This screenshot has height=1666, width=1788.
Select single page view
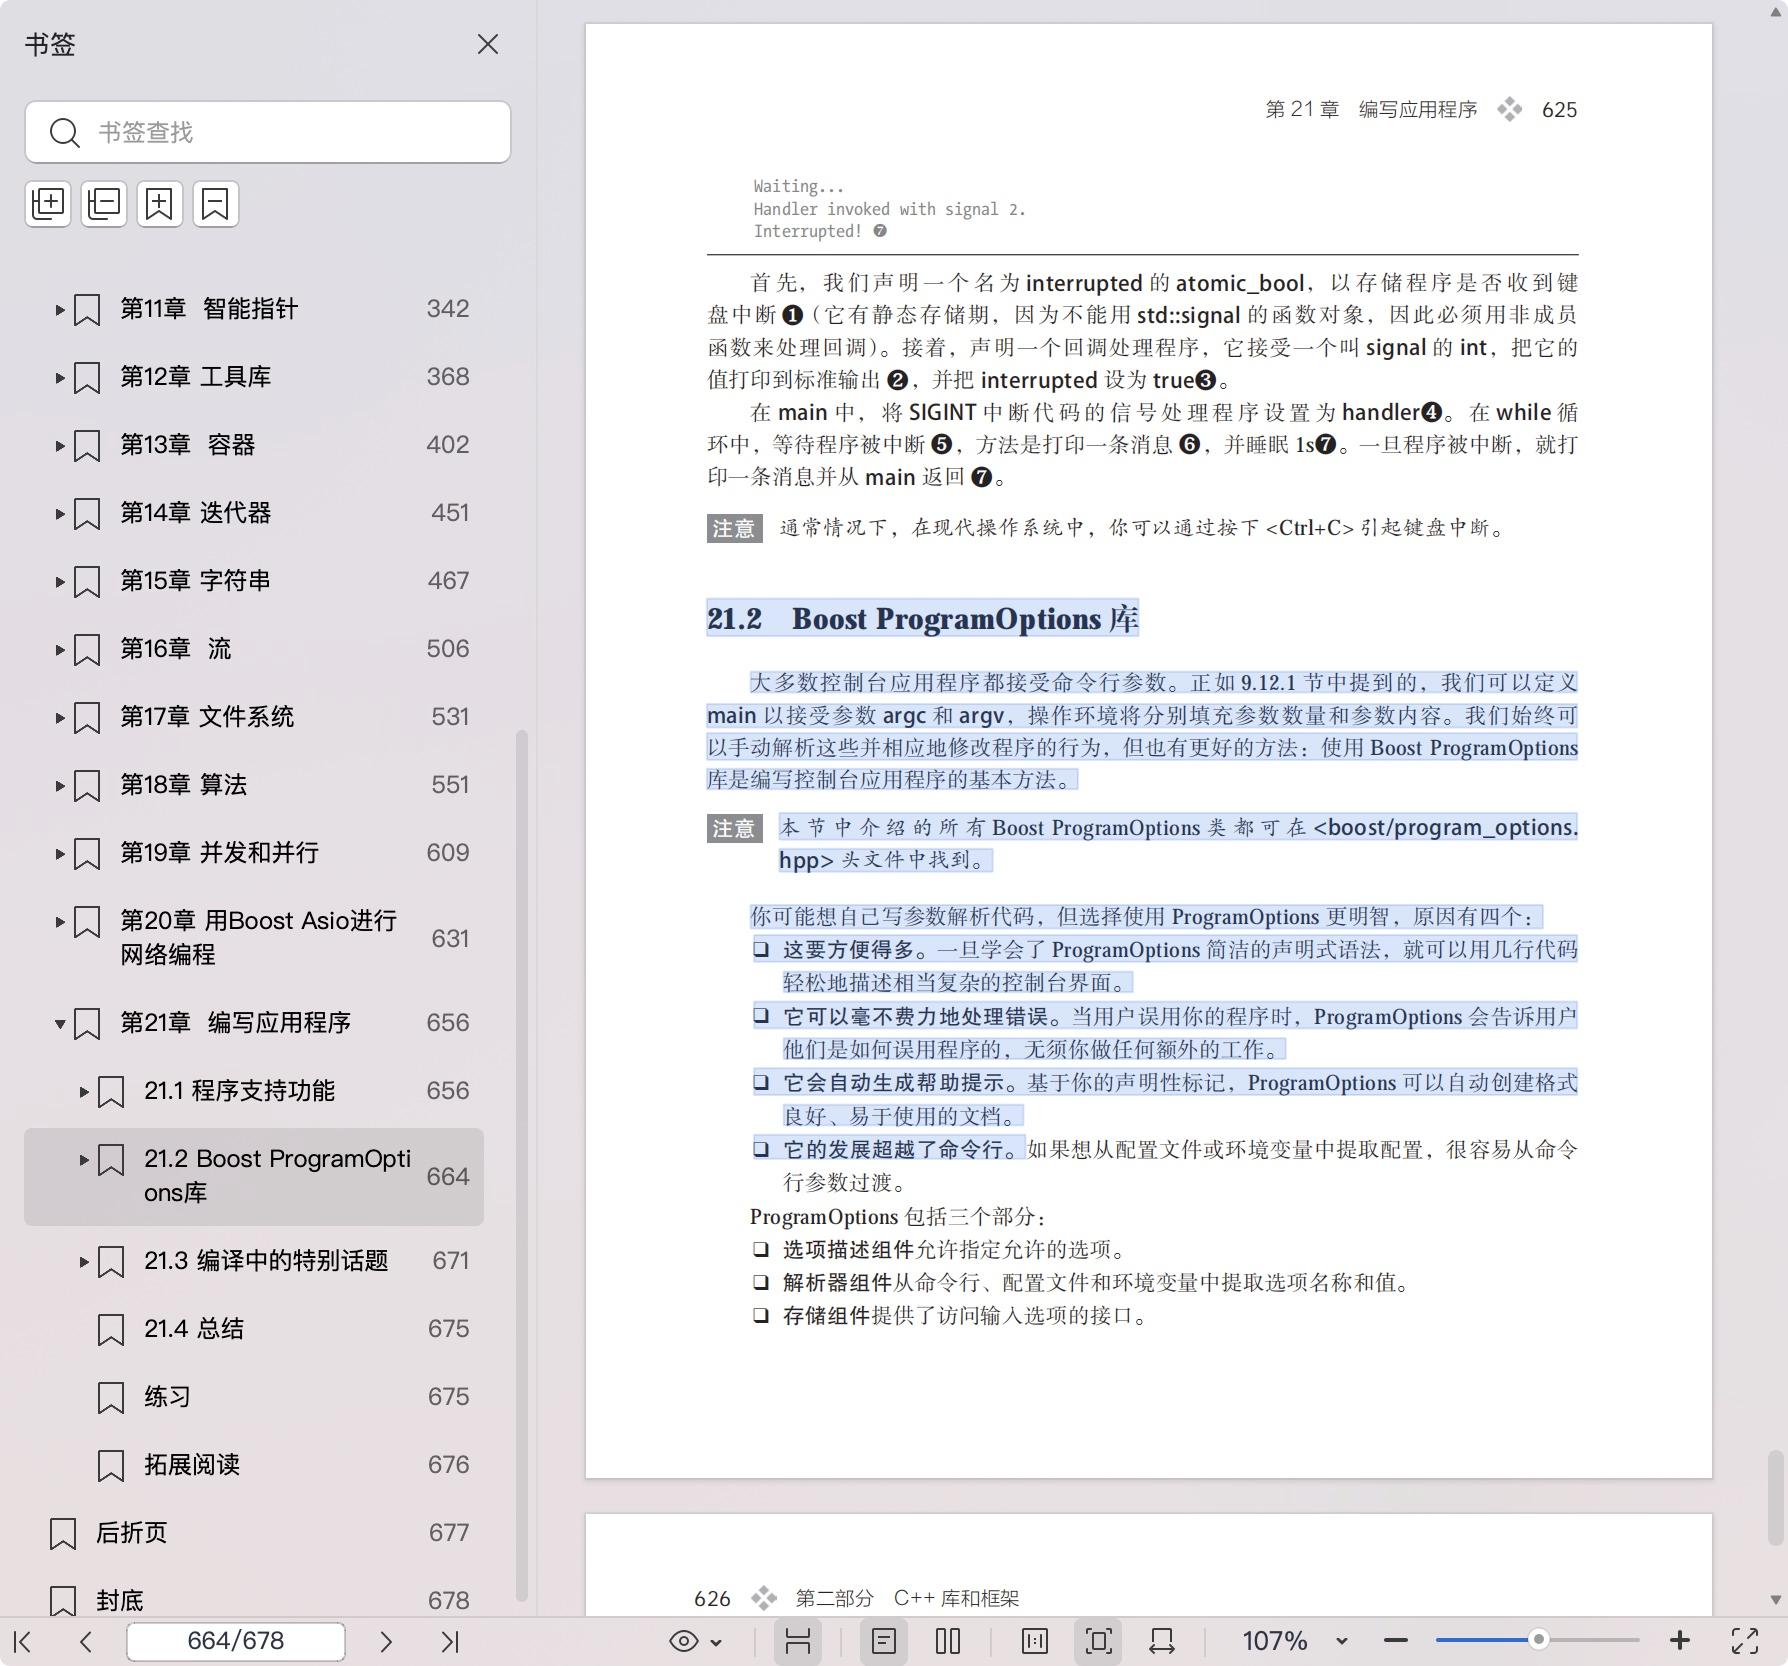[884, 1641]
